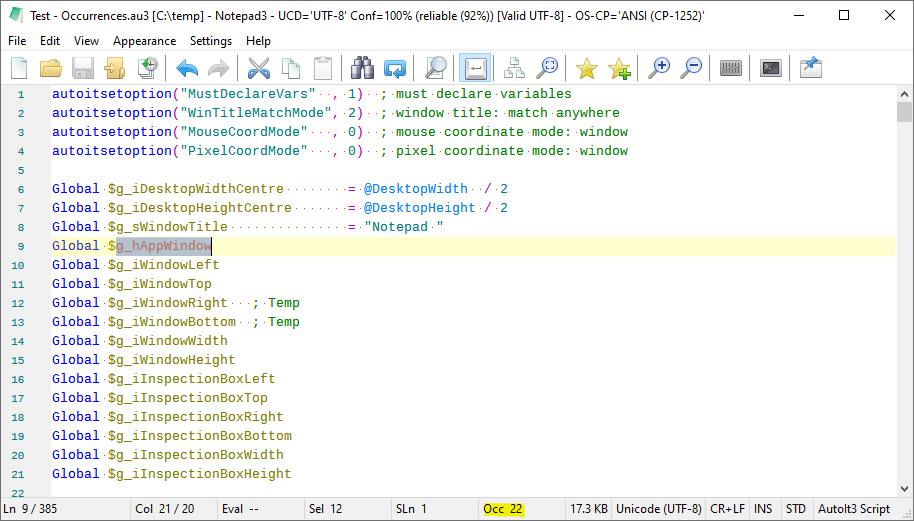
Task: Click the "WinTitleMatchMode" string on line 2
Action: point(256,113)
